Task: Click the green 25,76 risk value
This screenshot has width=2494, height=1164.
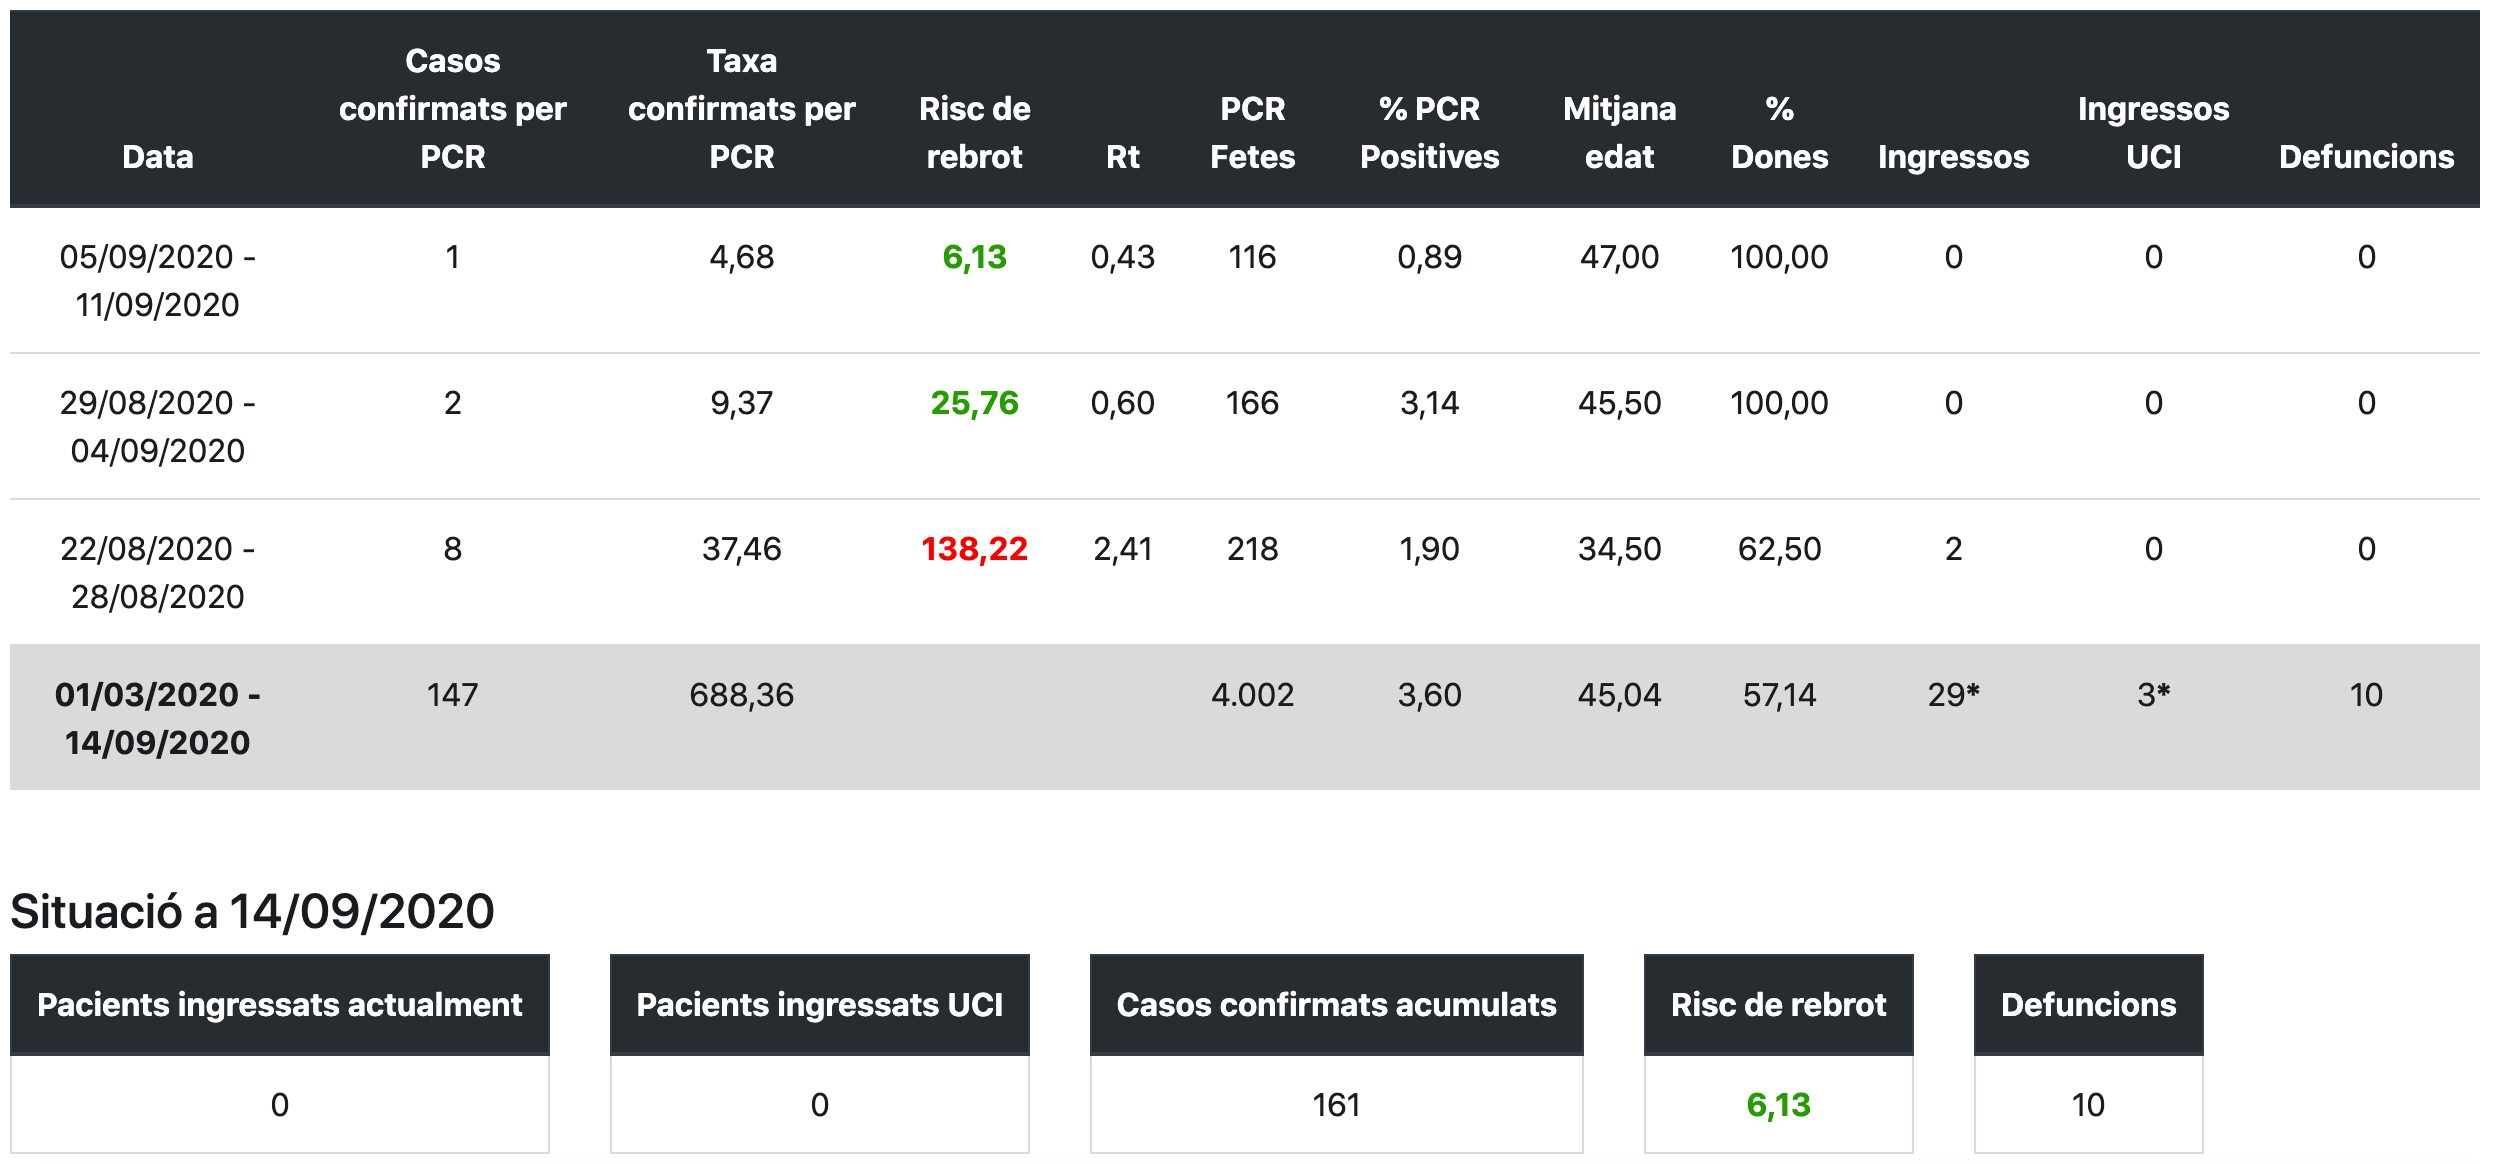Action: click(974, 403)
